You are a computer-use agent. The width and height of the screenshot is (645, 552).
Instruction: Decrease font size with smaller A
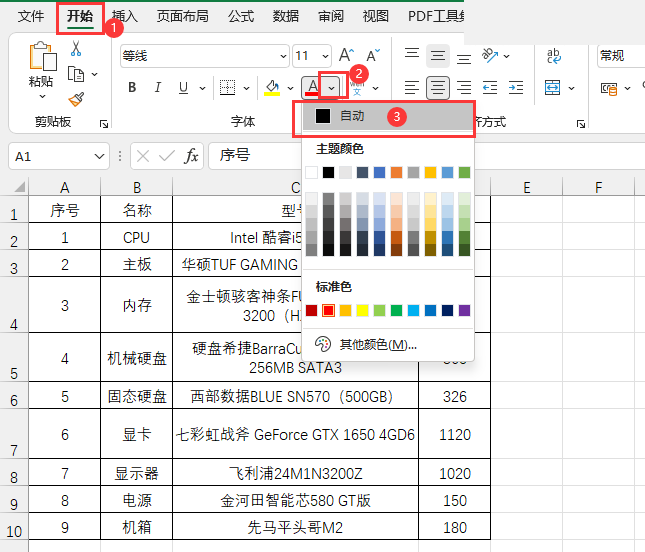click(x=373, y=55)
